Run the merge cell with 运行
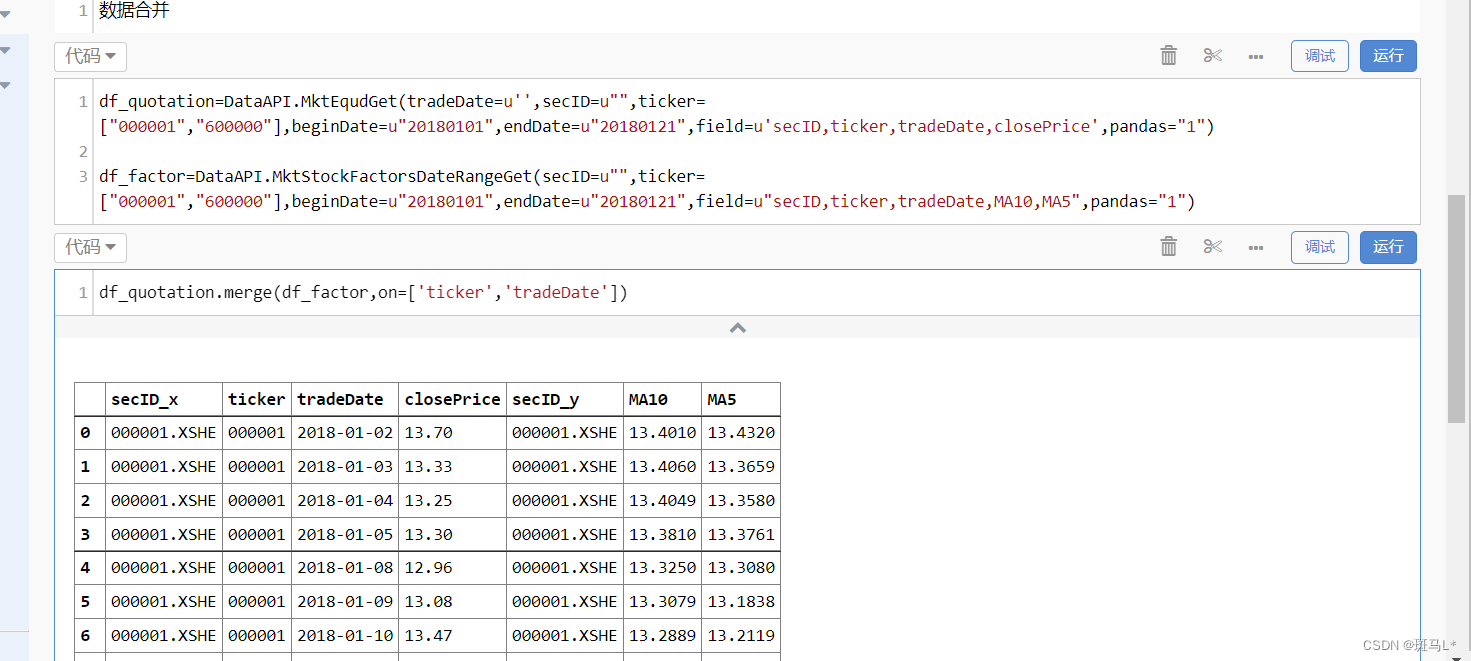 click(x=1388, y=247)
